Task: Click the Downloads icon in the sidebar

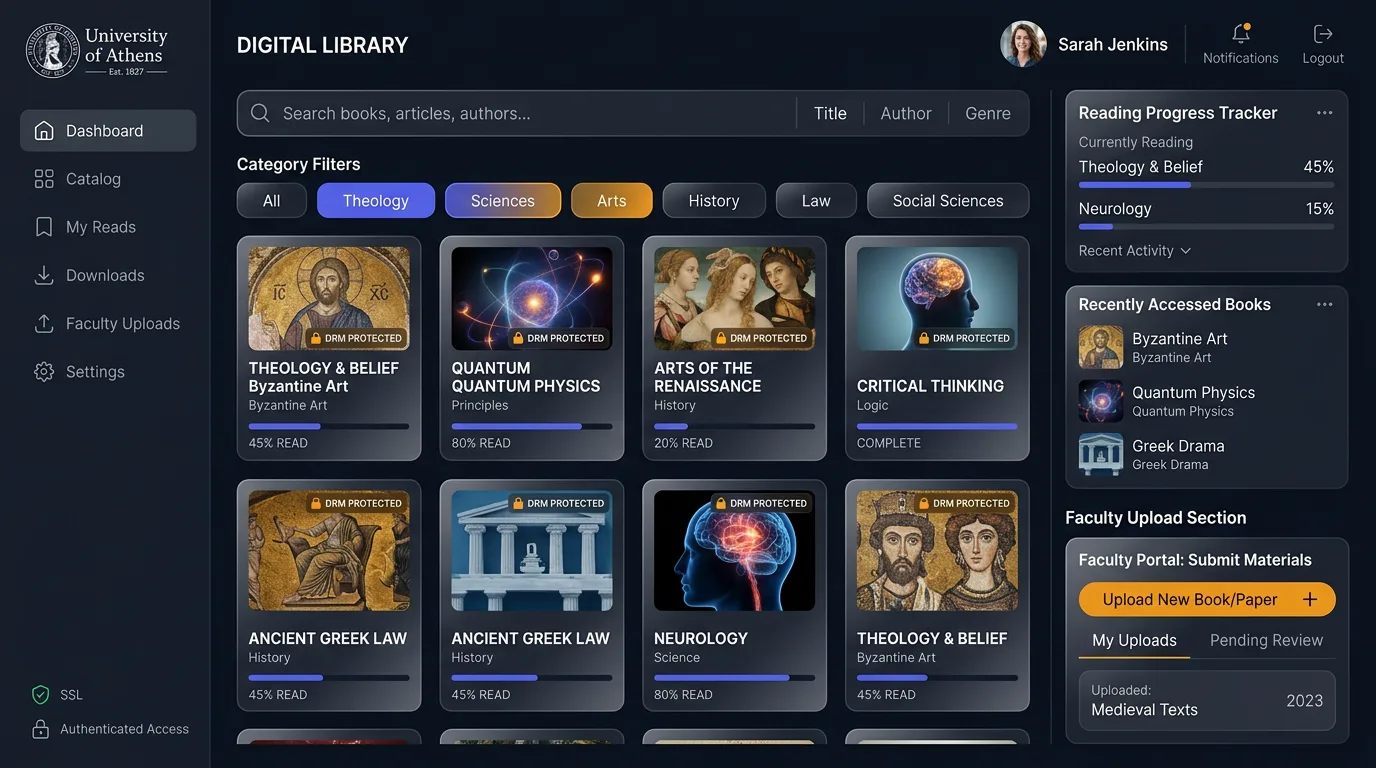Action: click(44, 274)
